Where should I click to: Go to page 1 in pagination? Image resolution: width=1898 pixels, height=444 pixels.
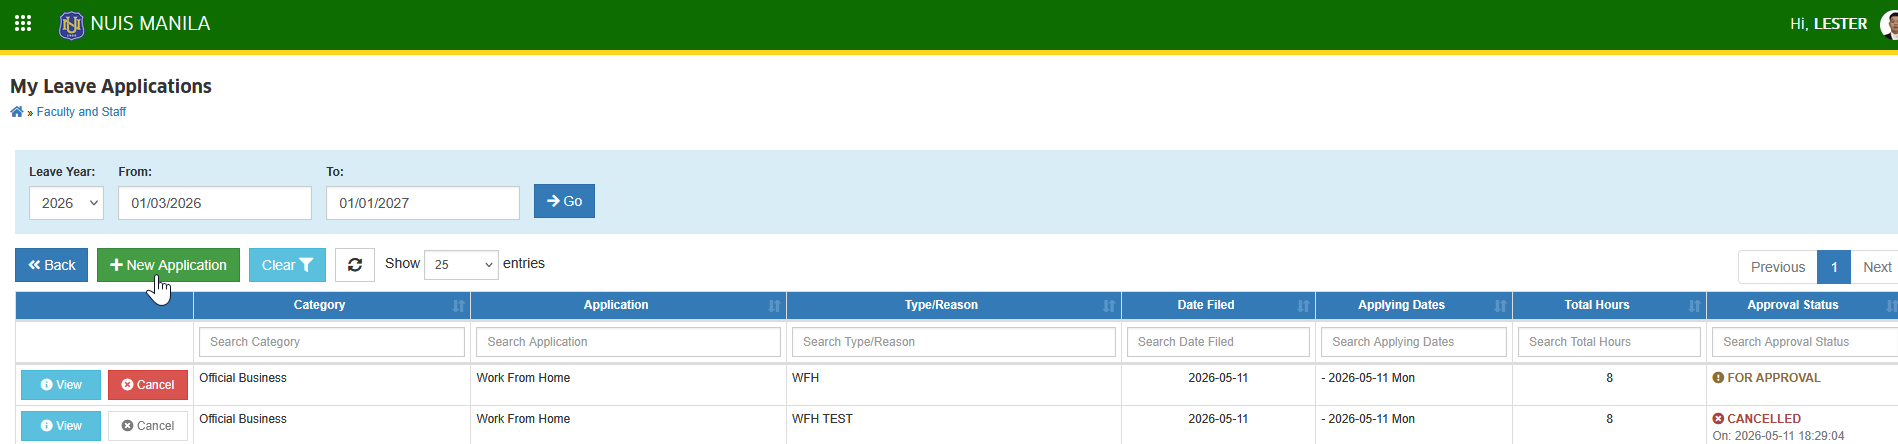click(x=1834, y=267)
